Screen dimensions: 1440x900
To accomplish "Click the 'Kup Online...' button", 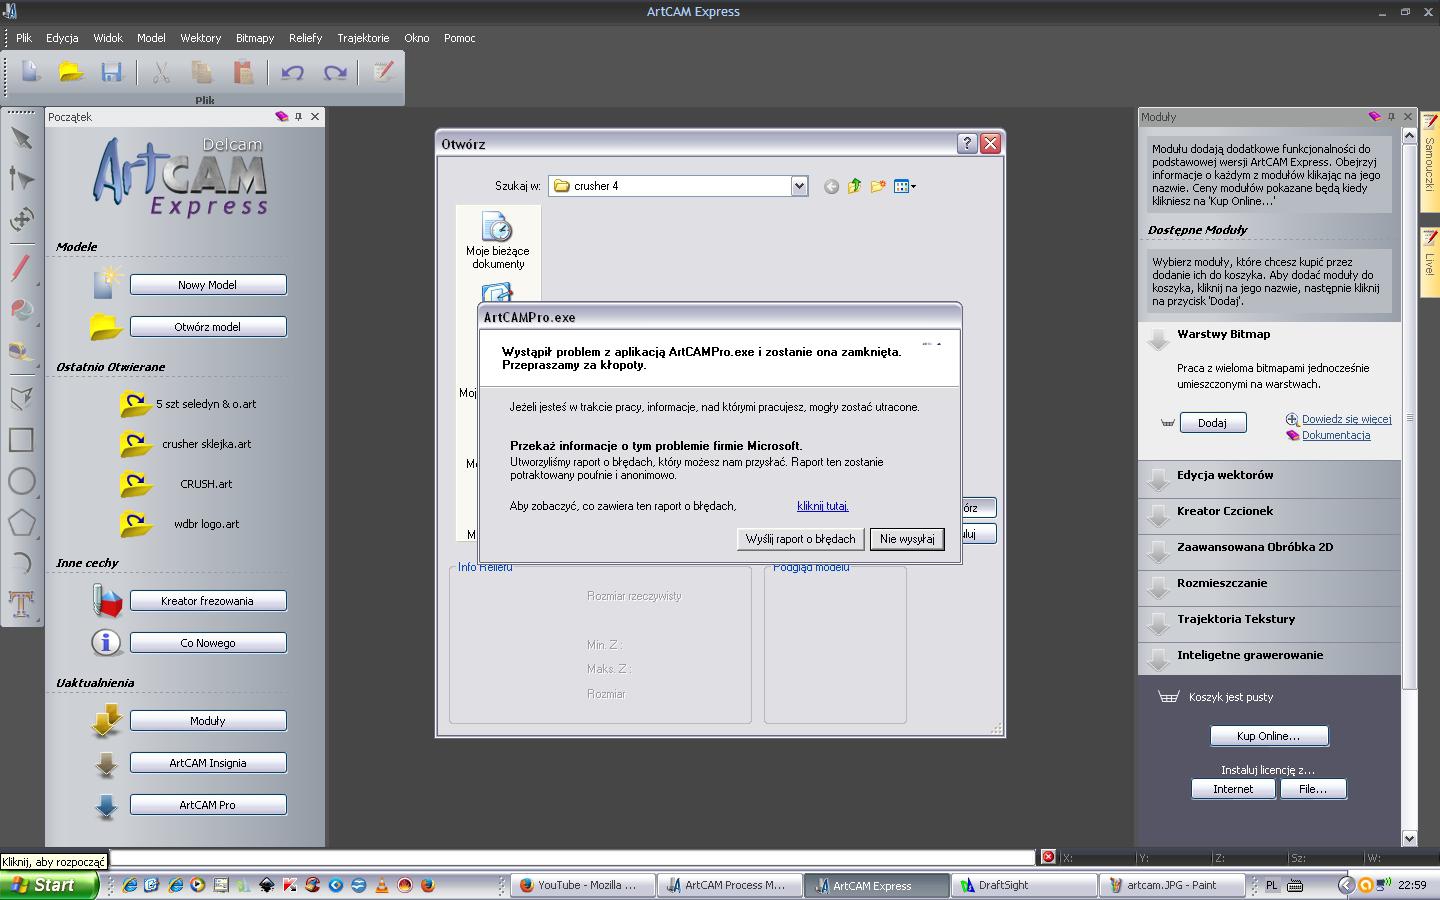I will tap(1269, 736).
